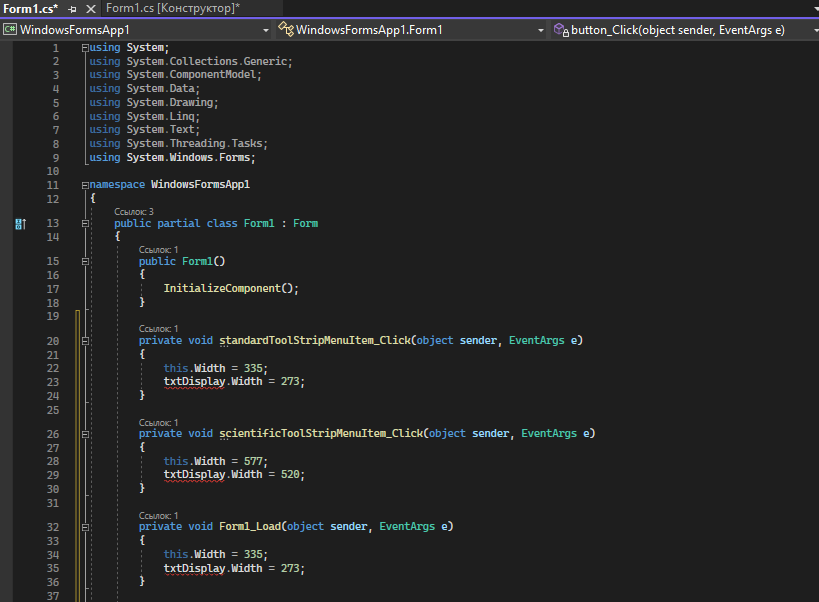Click 'Ссылок: 3' CodeLens above class Form1

134,212
